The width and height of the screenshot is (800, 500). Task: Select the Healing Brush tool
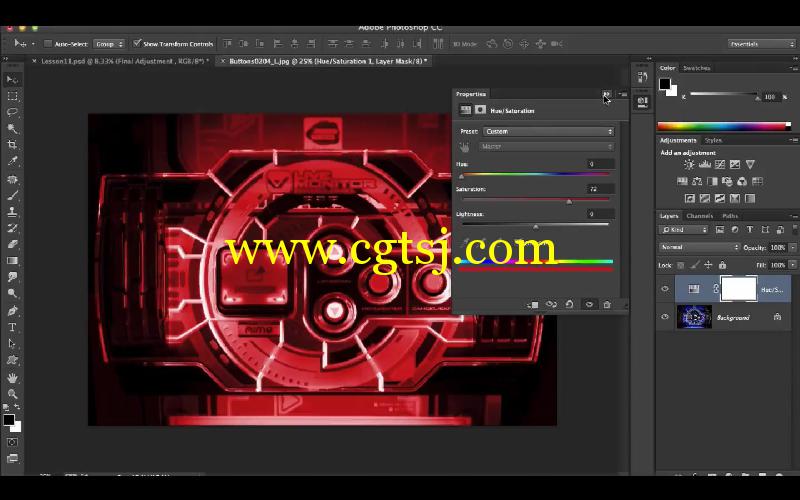pyautogui.click(x=12, y=179)
